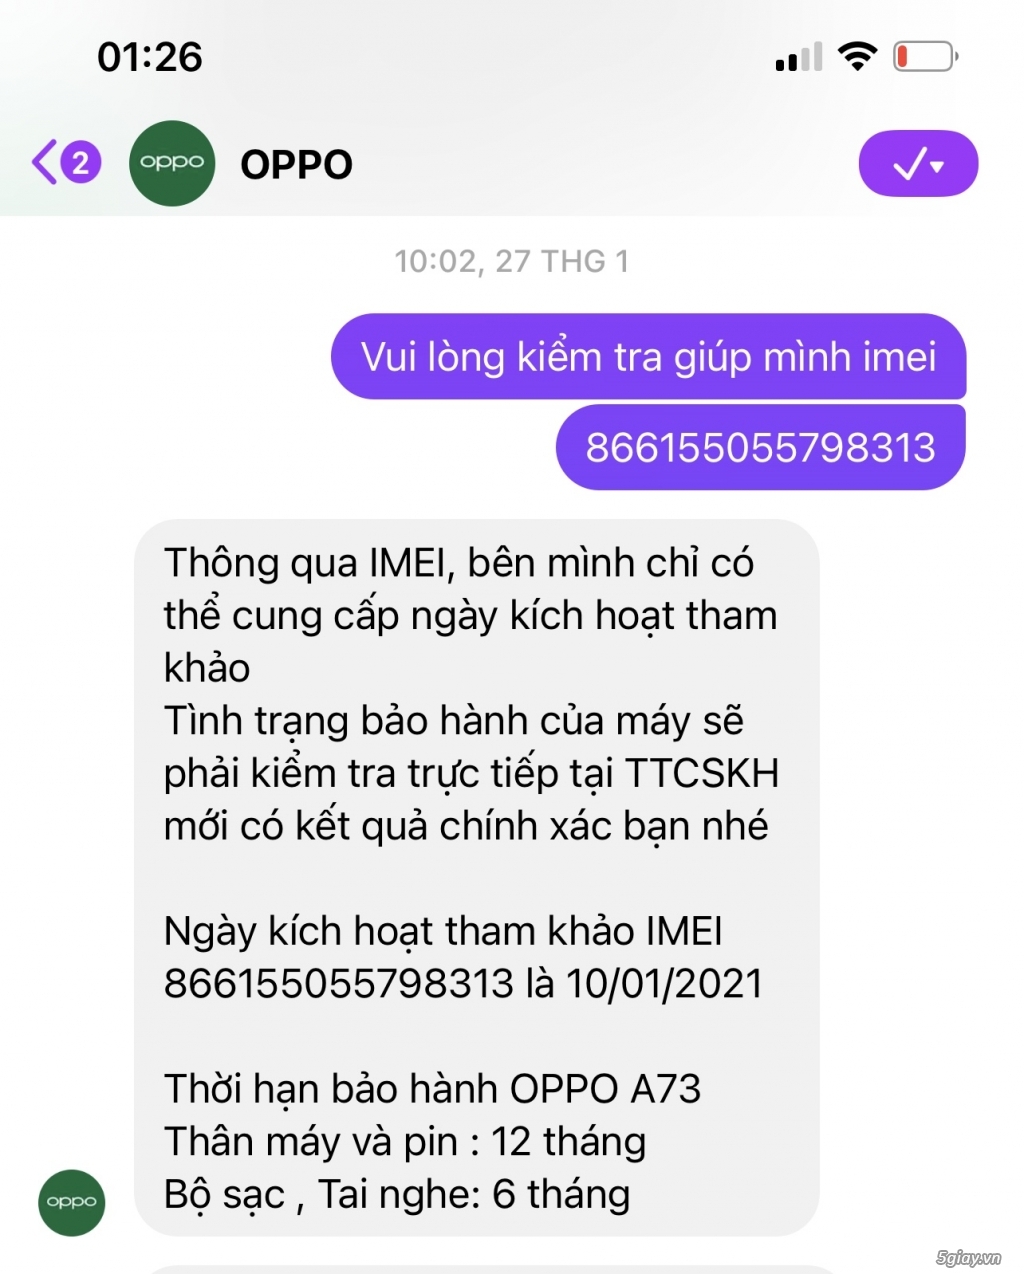Tap the OPPO conversation title

tap(297, 165)
